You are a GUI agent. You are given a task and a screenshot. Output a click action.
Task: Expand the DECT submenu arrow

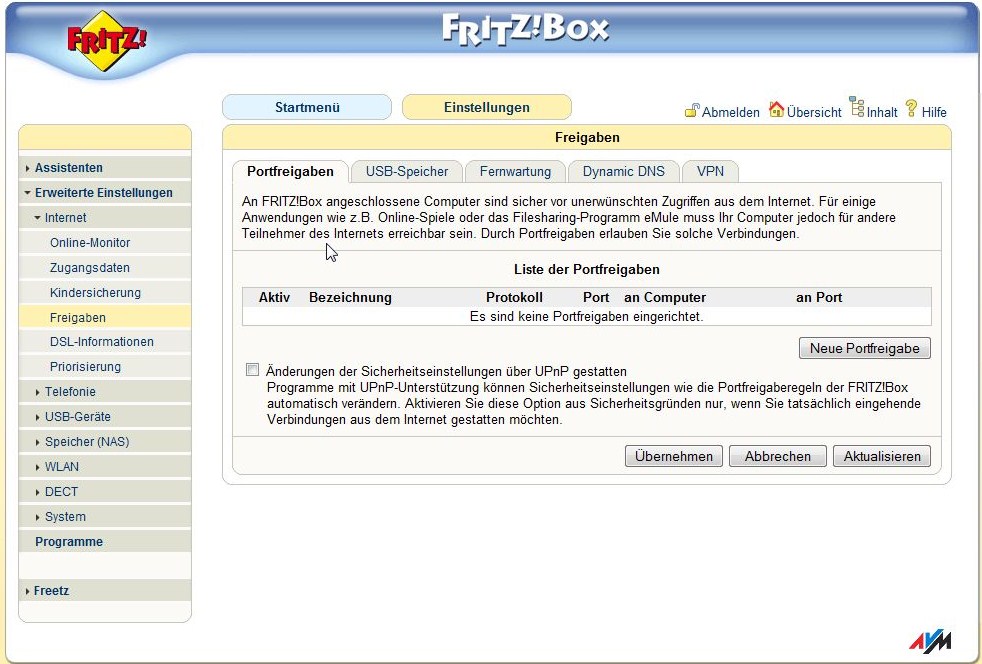click(x=38, y=492)
